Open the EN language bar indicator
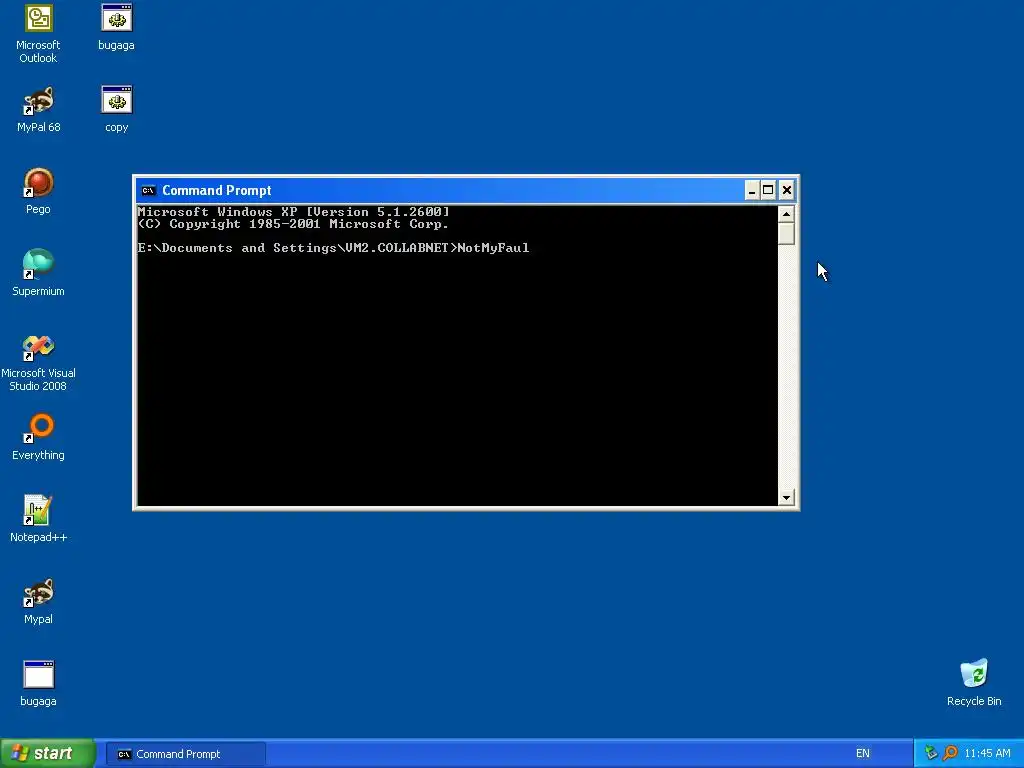 click(x=863, y=754)
